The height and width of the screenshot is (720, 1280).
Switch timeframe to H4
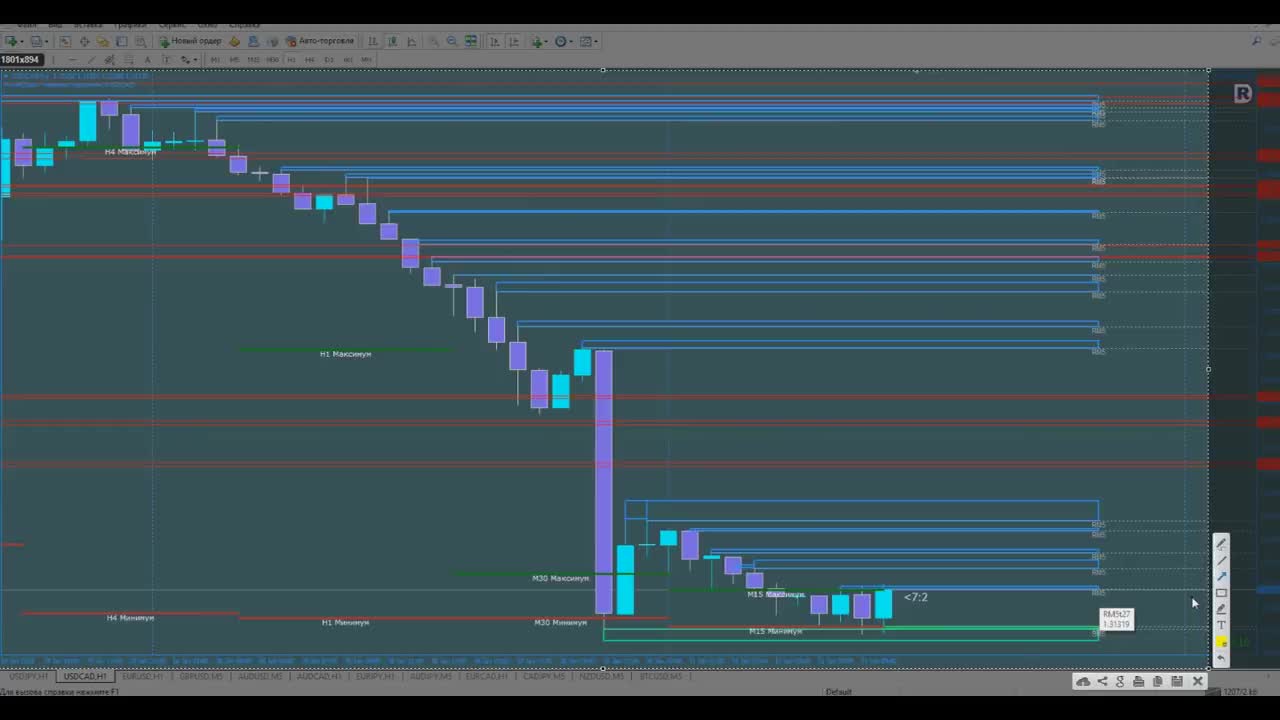pyautogui.click(x=310, y=60)
